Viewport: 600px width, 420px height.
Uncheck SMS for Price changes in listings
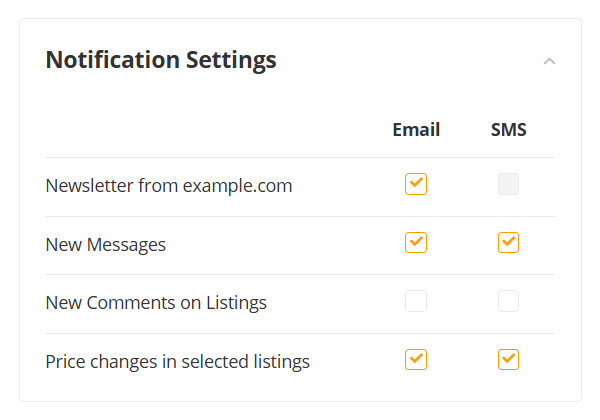pos(509,360)
